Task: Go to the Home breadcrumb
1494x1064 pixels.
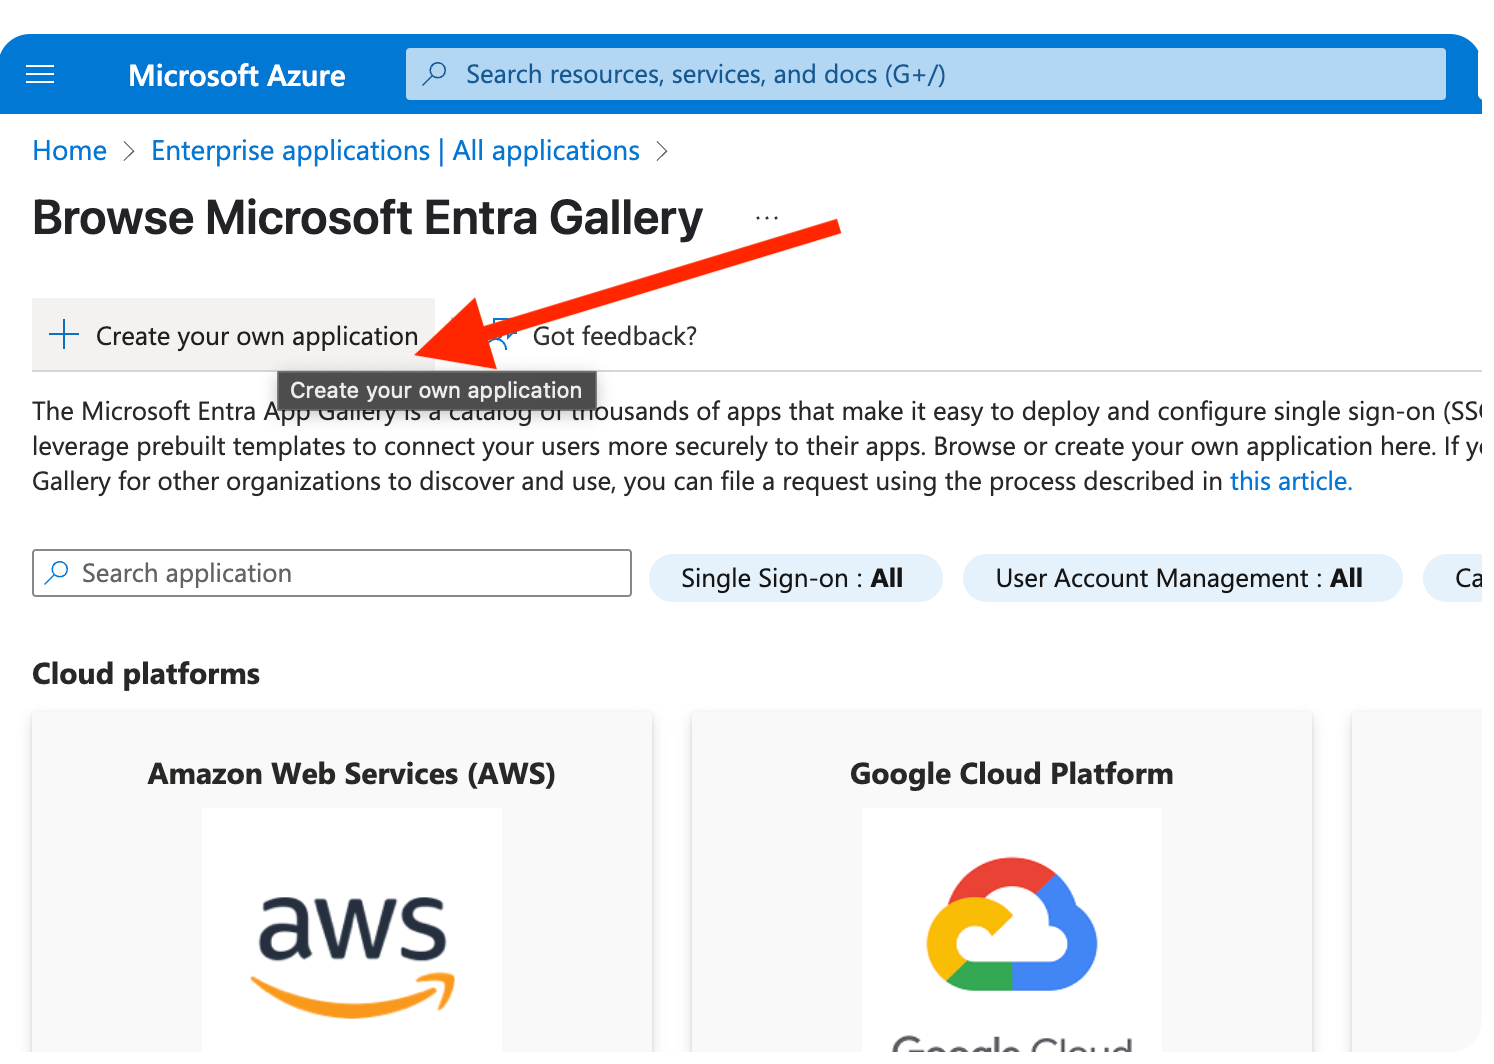Action: tap(69, 151)
